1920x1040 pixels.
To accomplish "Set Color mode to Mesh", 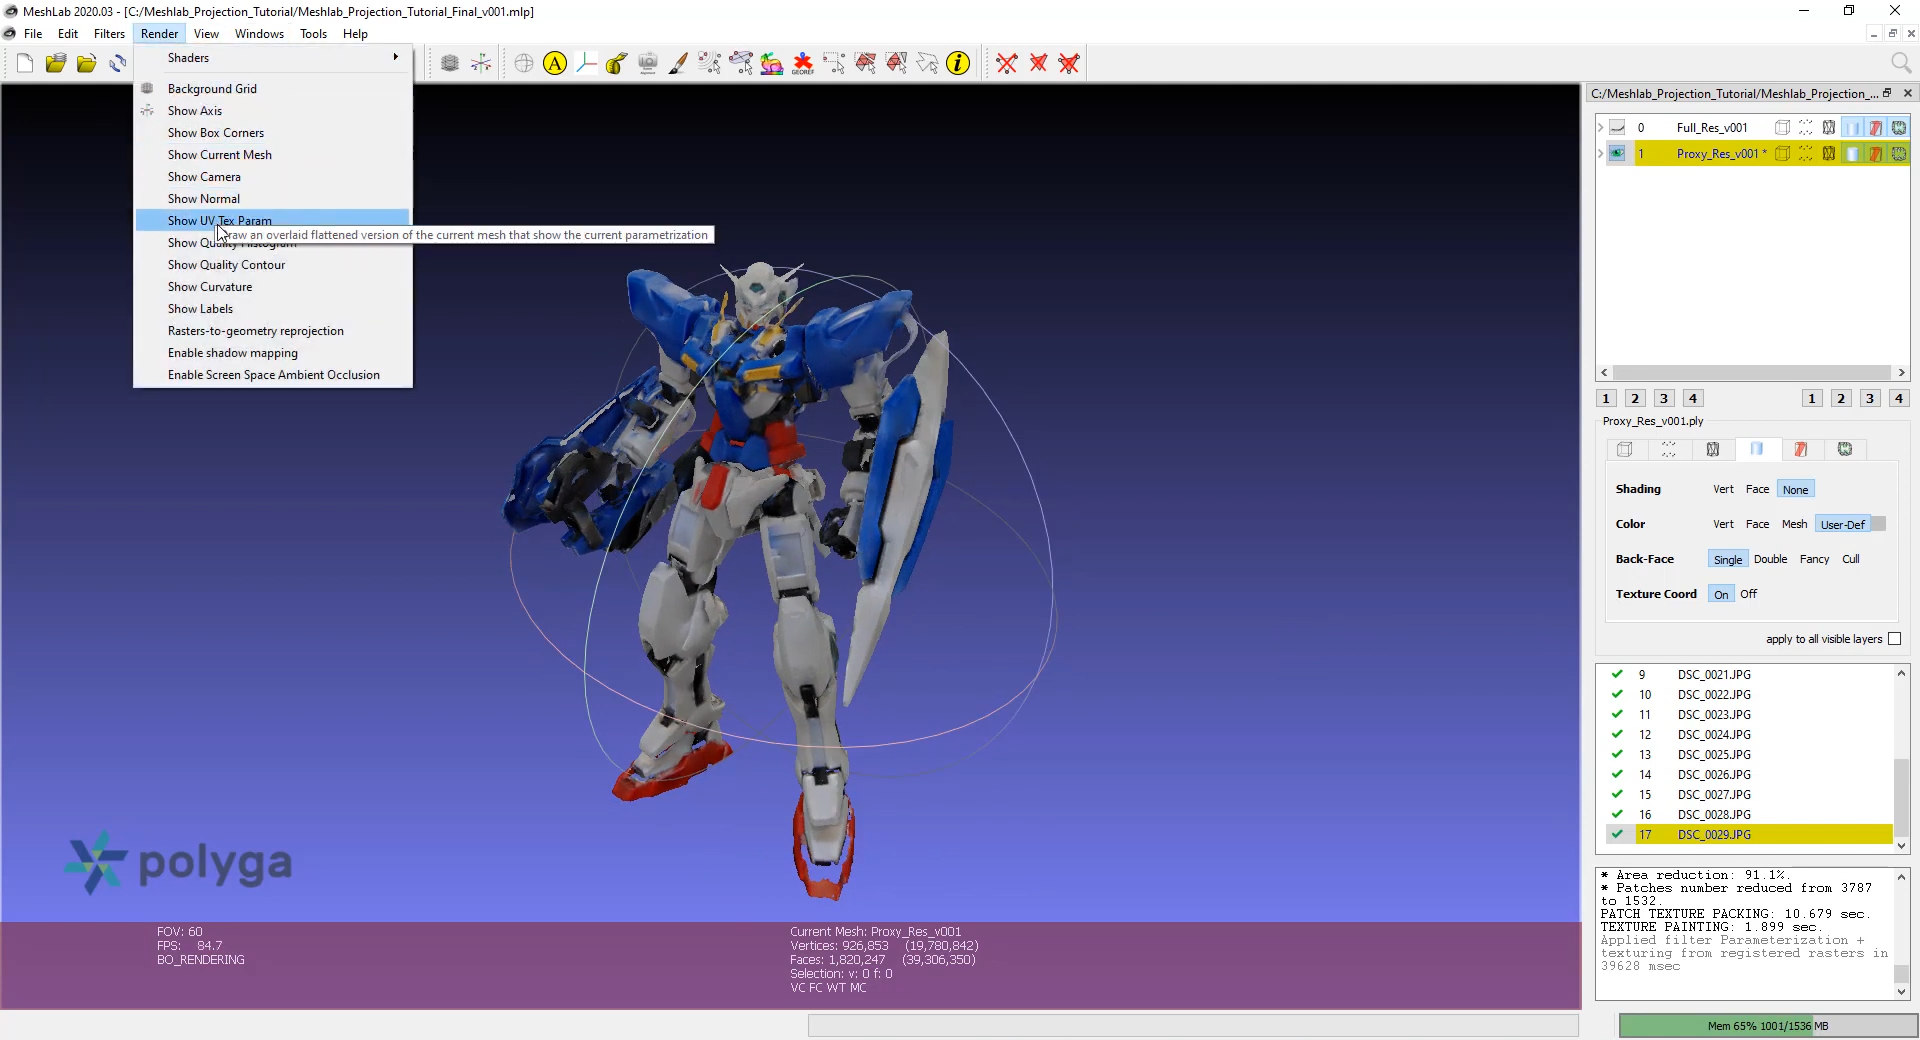I will [1794, 524].
